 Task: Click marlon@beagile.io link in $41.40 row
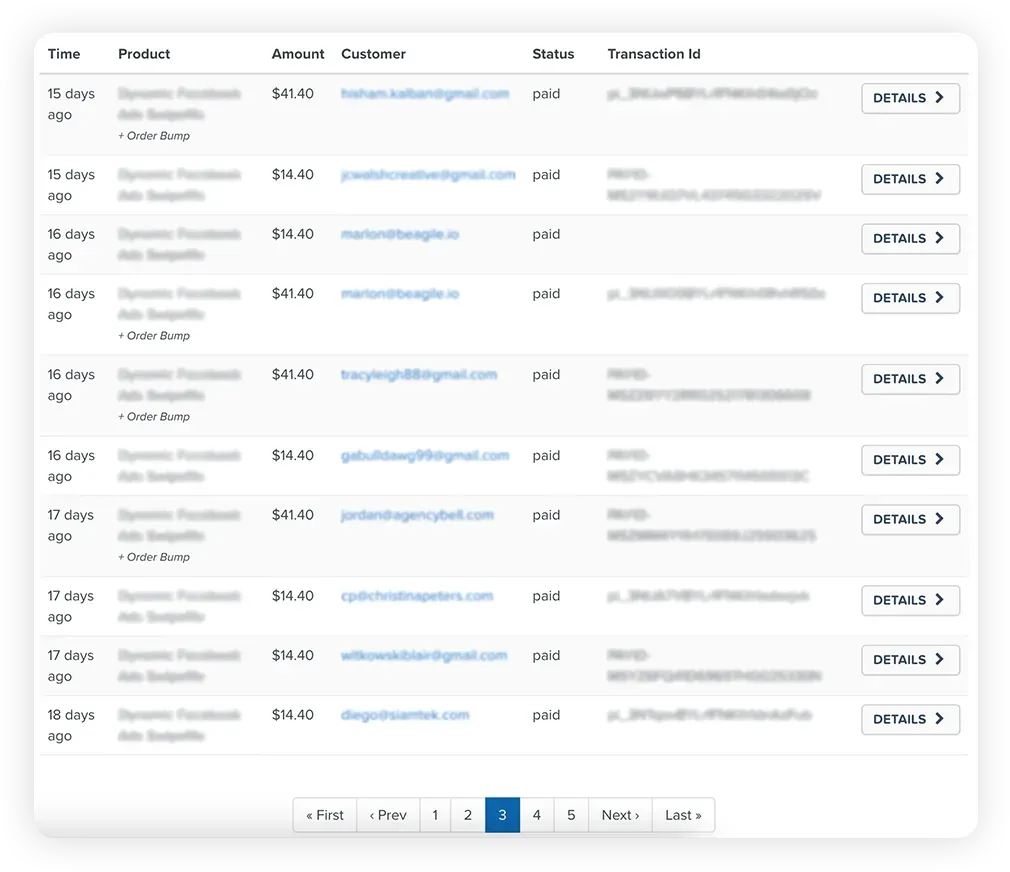pyautogui.click(x=400, y=294)
